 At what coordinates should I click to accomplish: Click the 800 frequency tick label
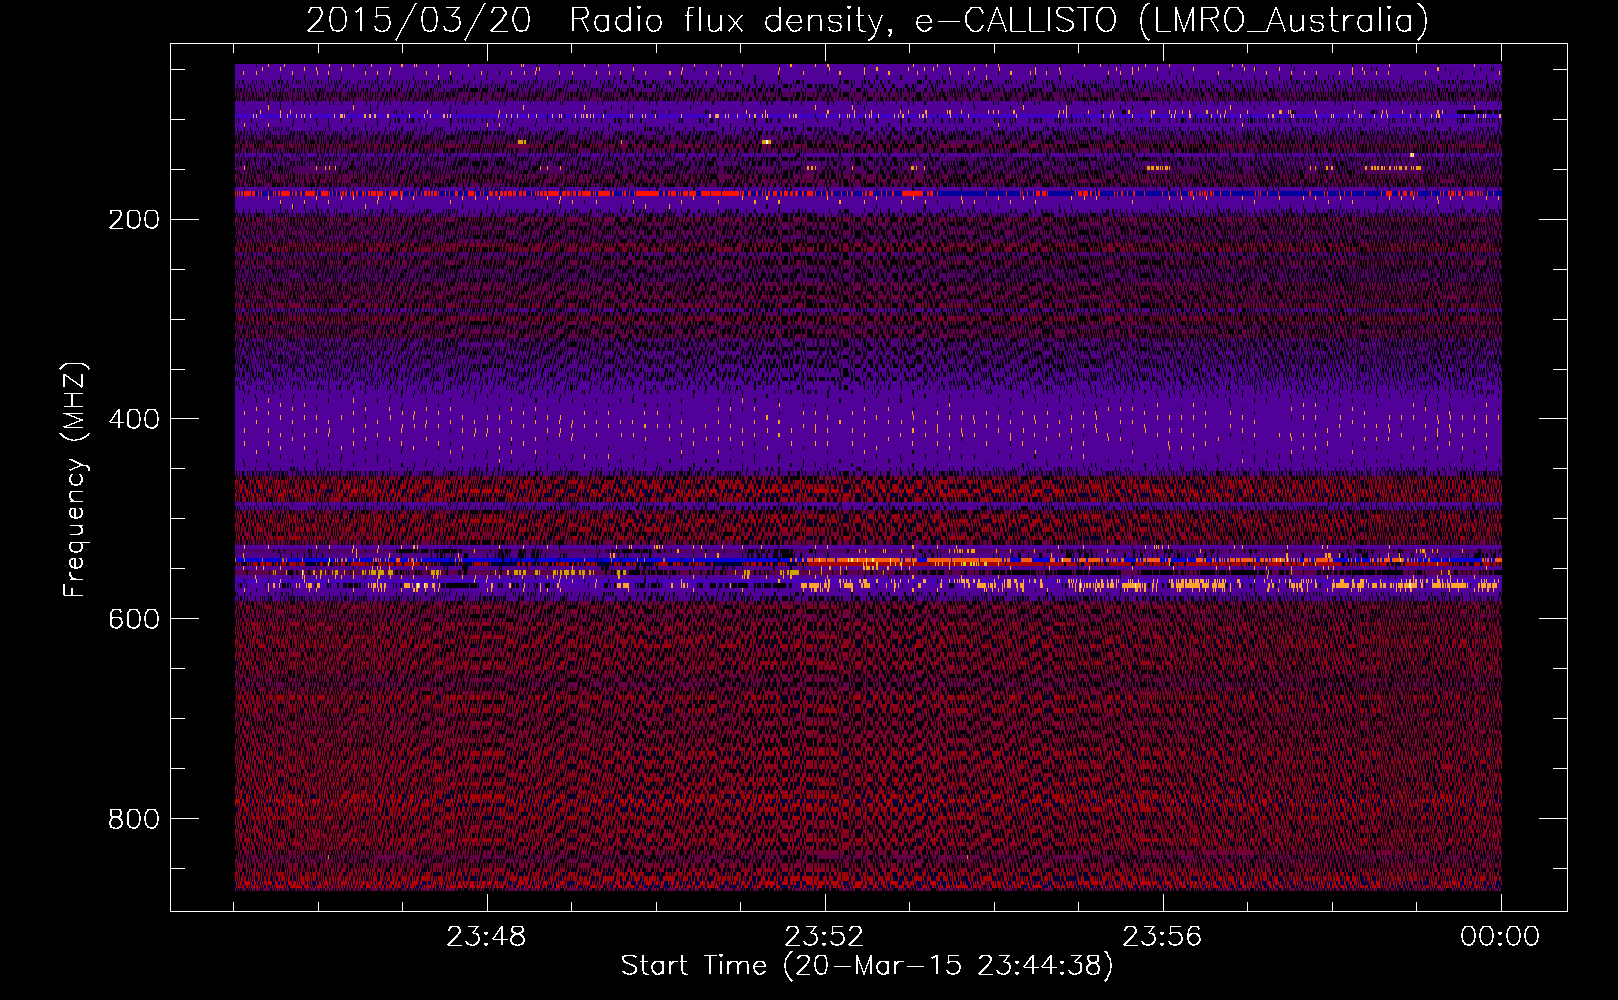(x=134, y=819)
